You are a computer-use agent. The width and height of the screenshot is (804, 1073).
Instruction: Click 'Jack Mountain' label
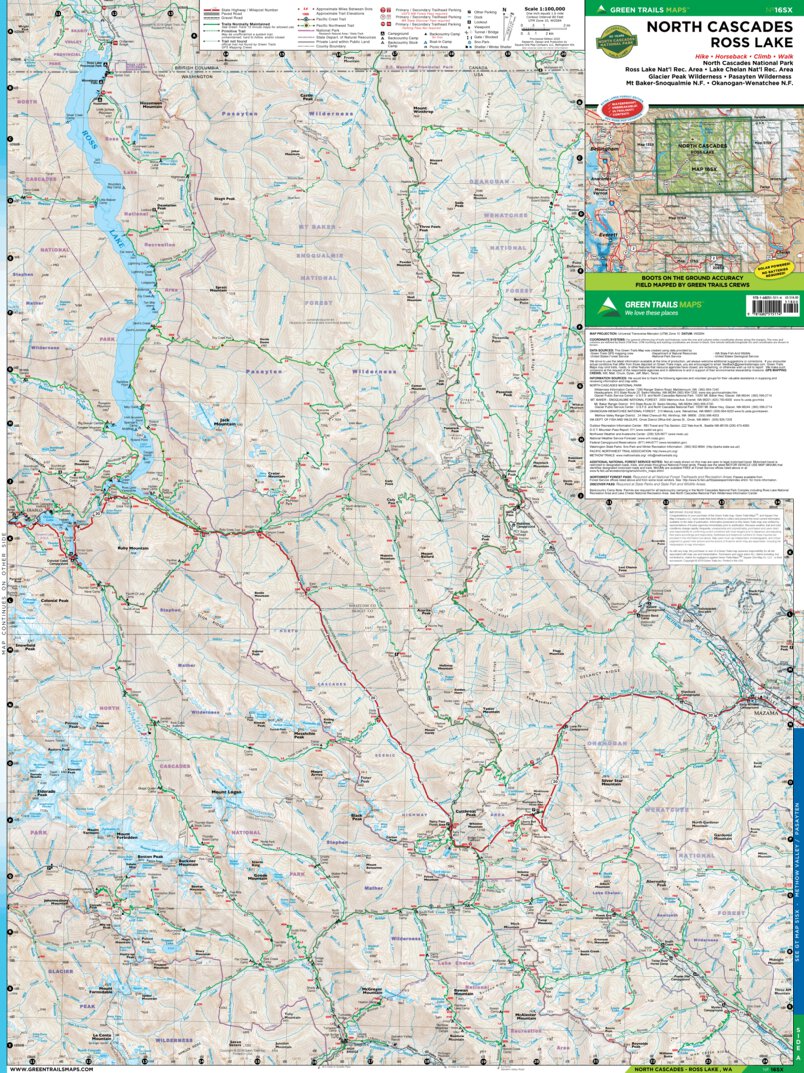tap(224, 424)
